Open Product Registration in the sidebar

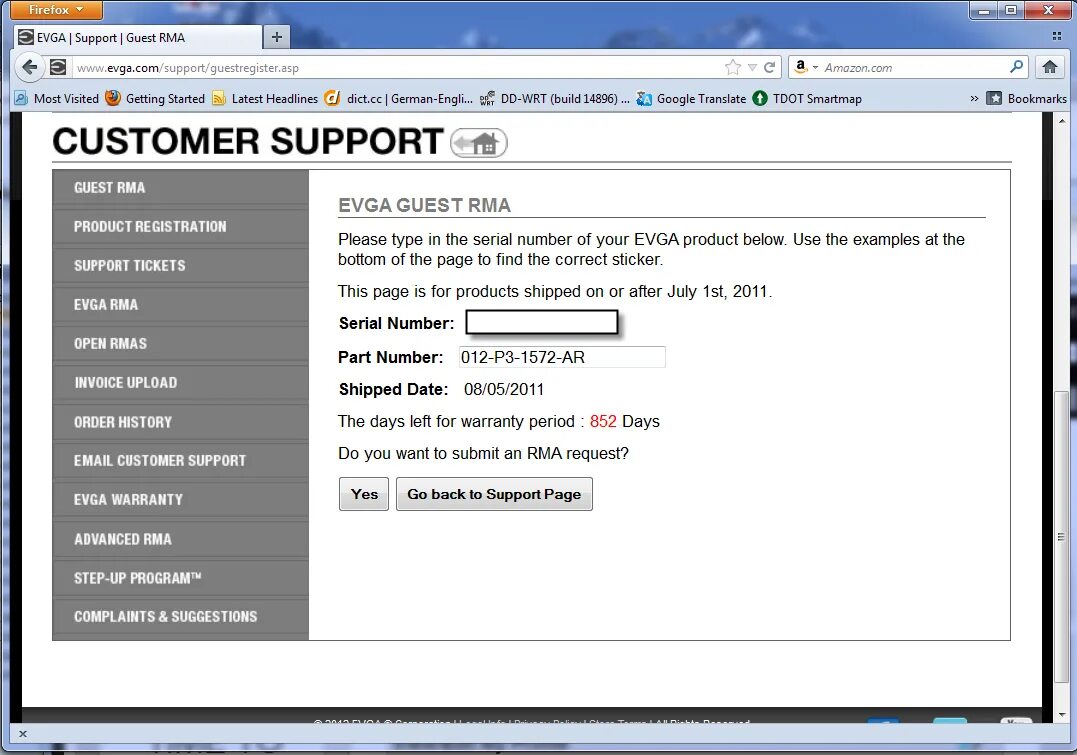pyautogui.click(x=181, y=227)
